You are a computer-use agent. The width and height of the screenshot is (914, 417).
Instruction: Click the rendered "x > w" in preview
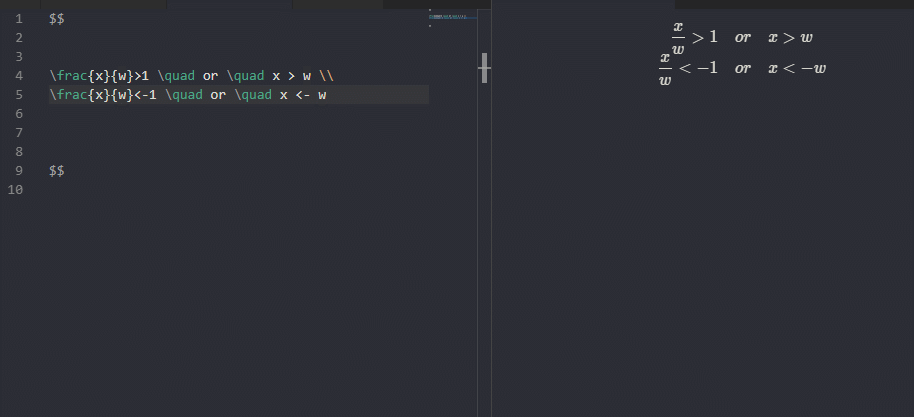[790, 37]
